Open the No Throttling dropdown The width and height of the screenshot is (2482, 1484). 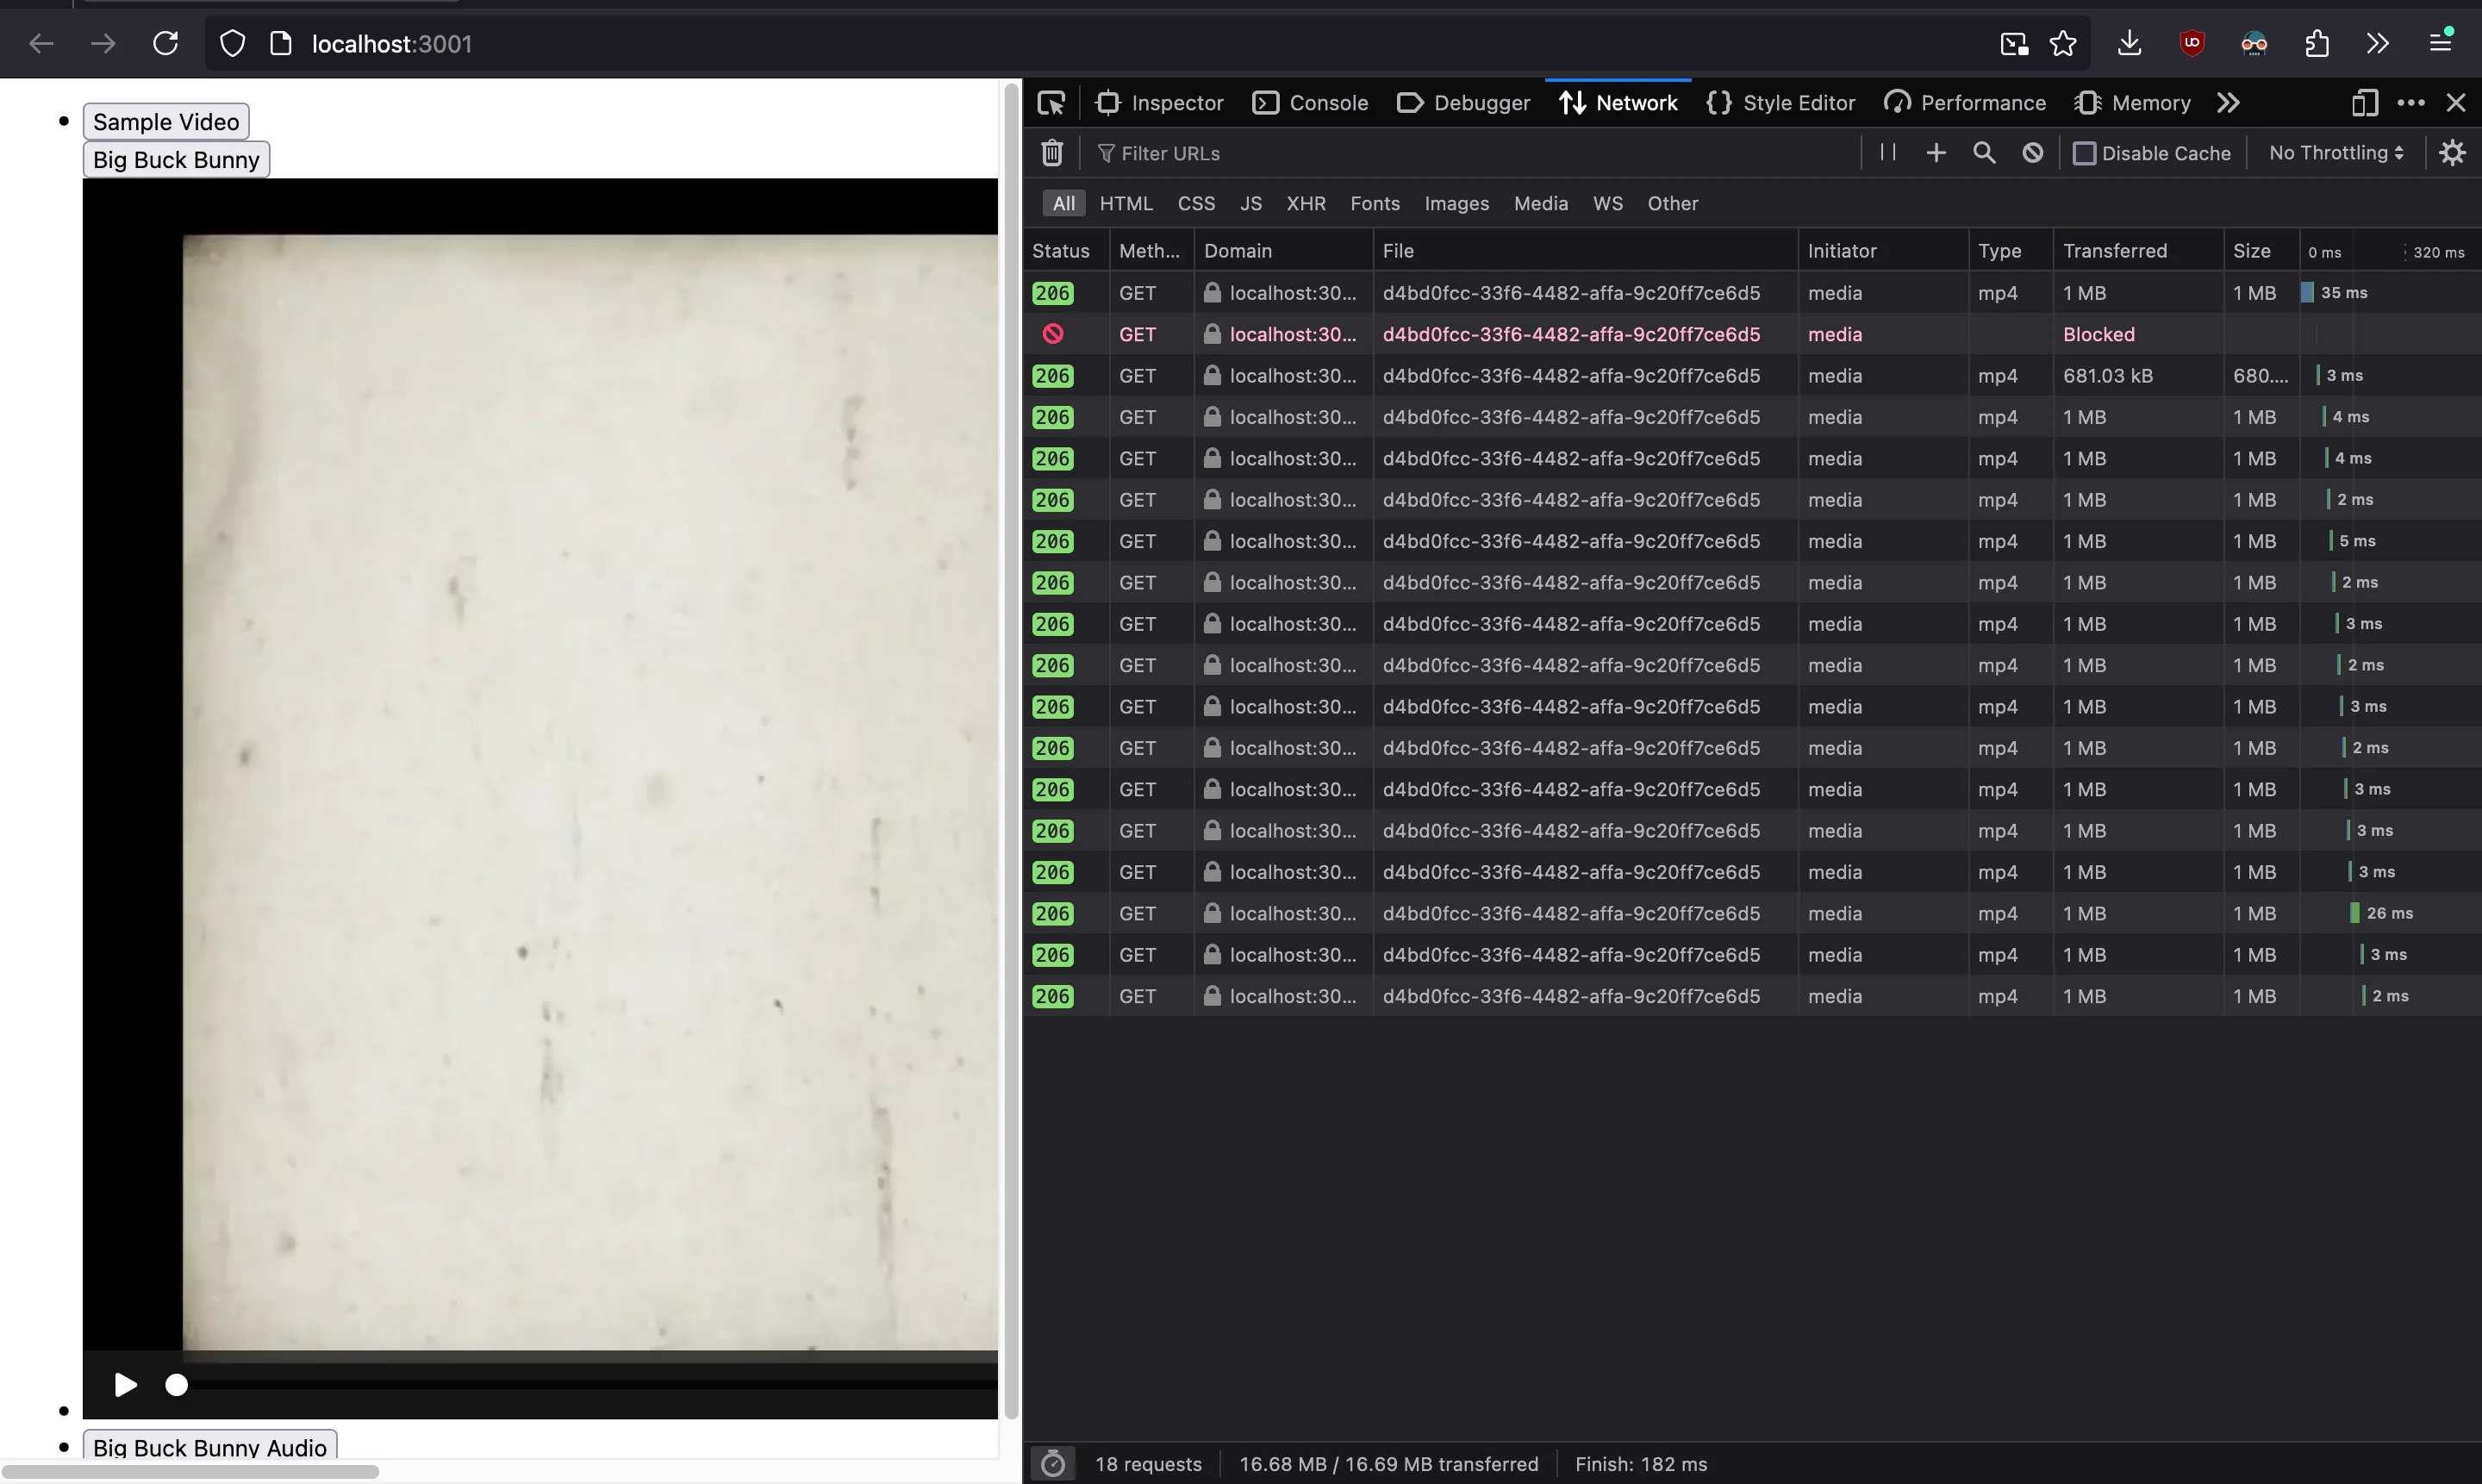(2336, 153)
